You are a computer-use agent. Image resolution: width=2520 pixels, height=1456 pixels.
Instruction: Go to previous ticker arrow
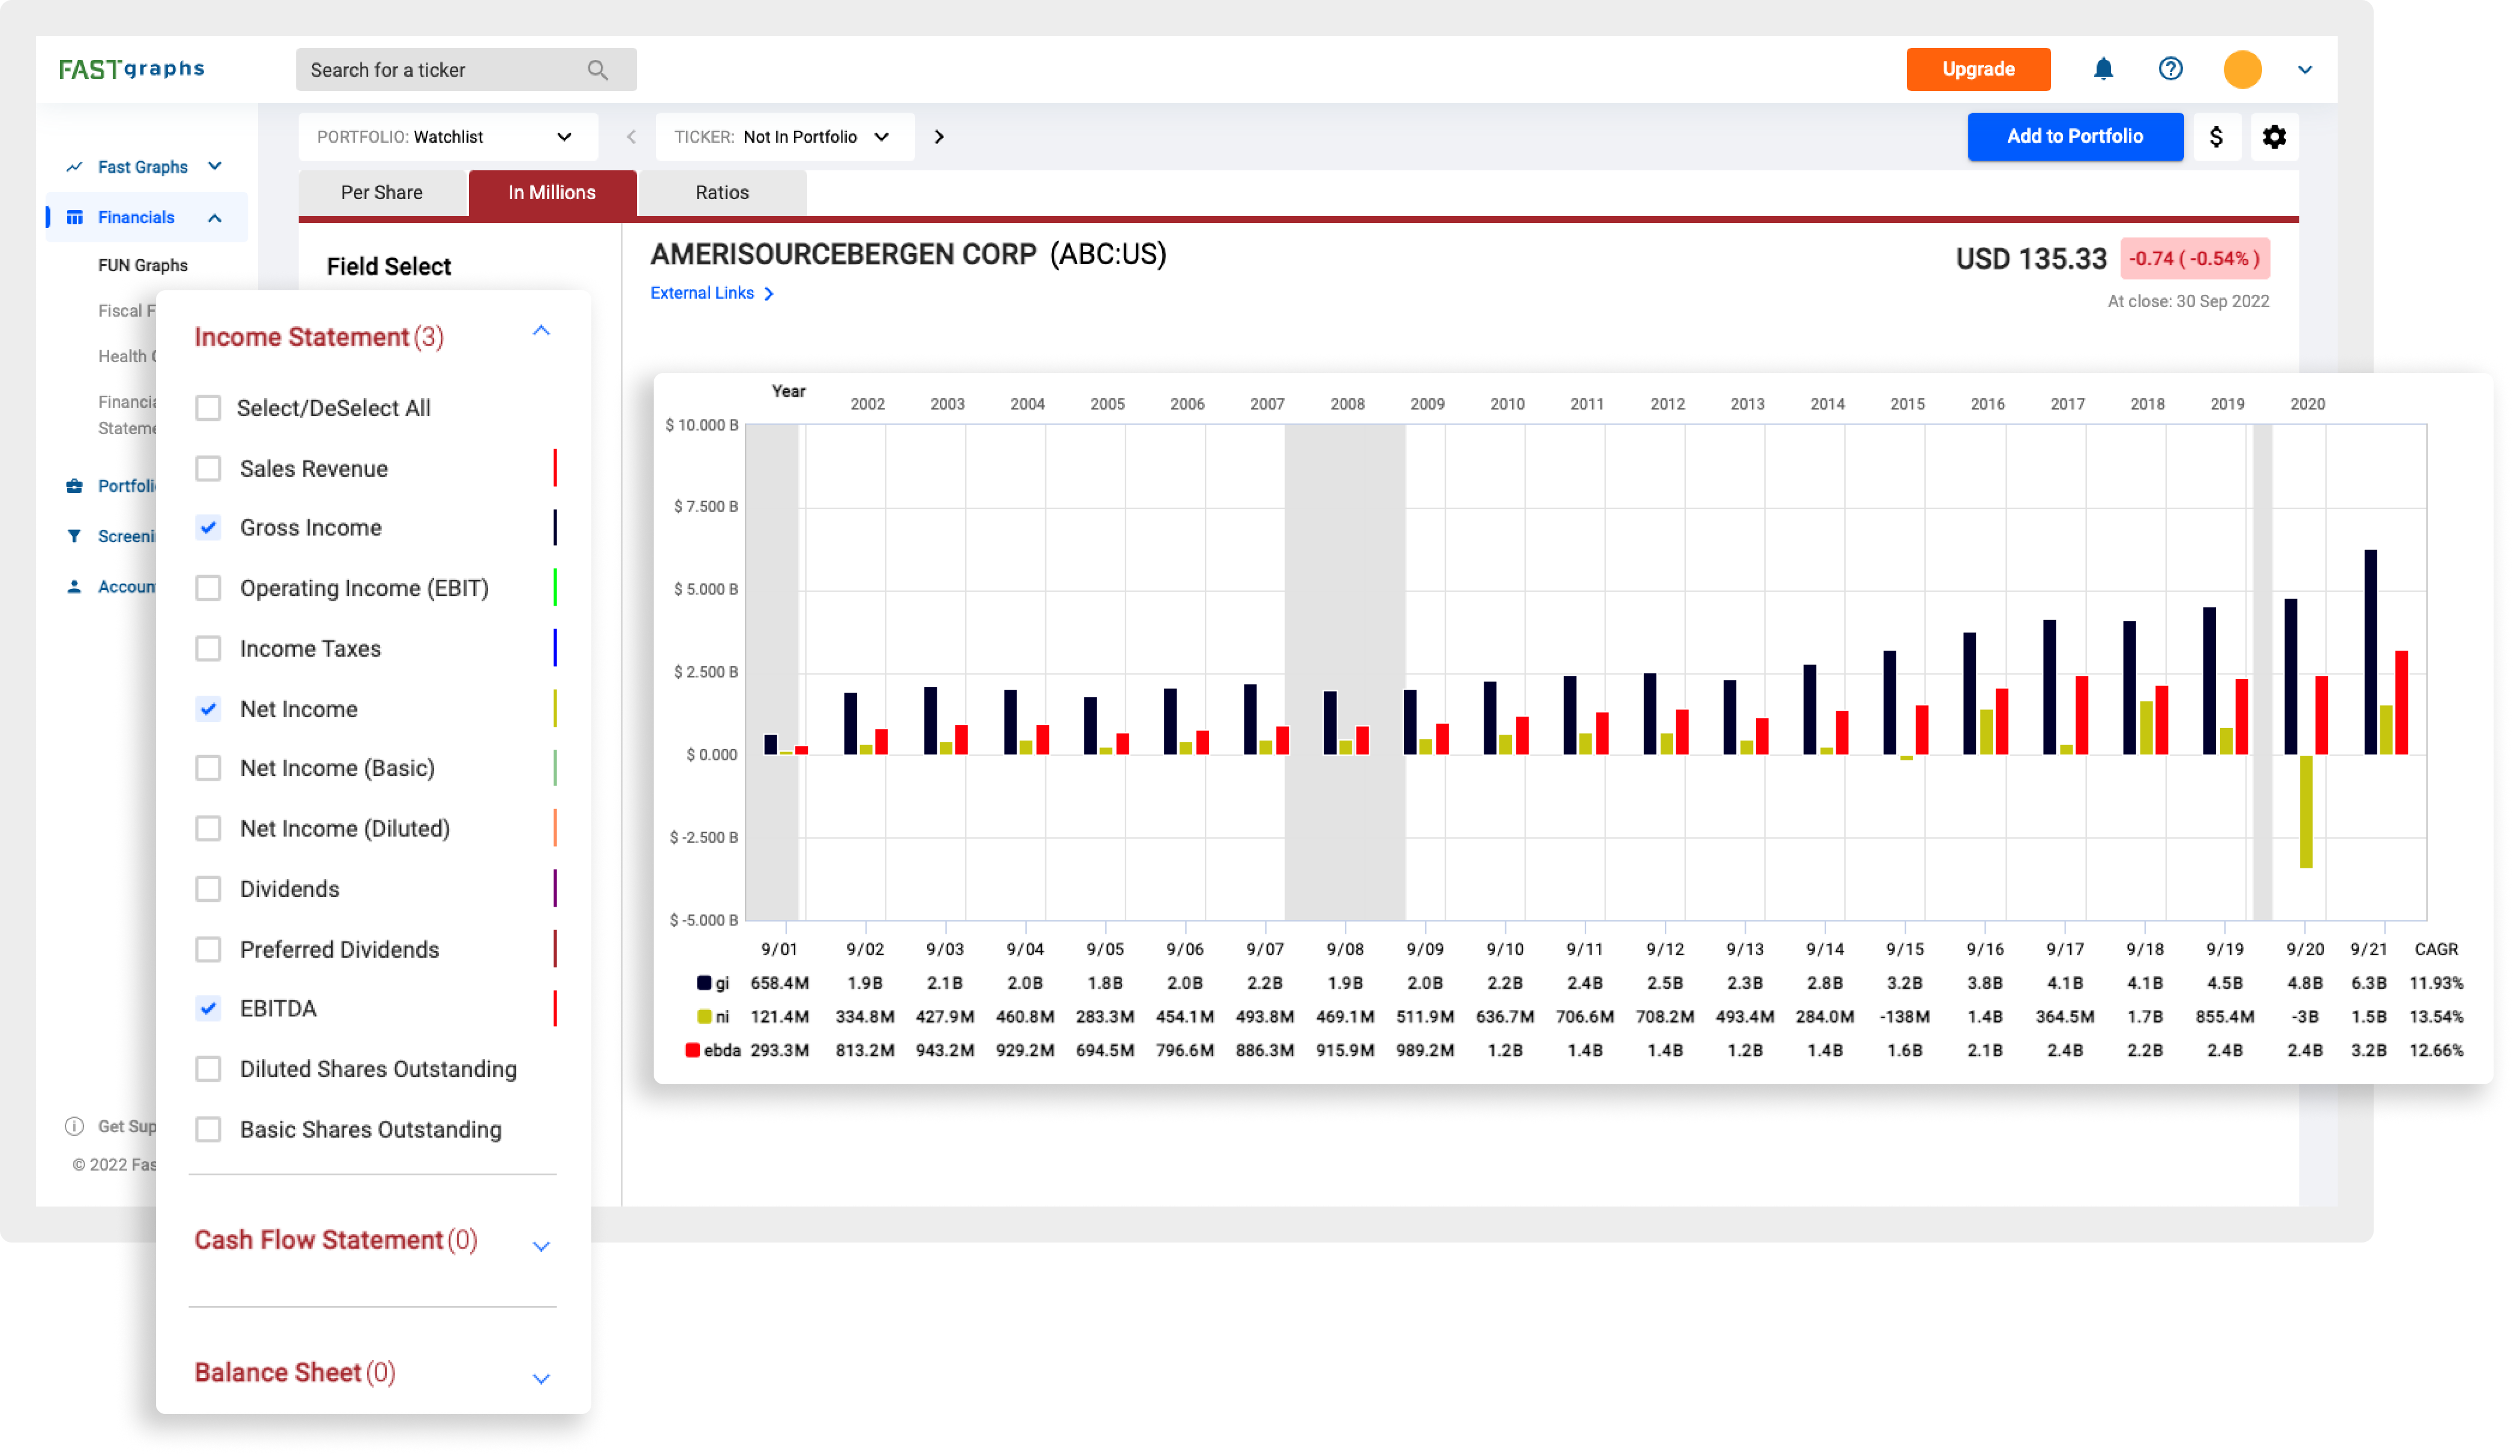click(631, 137)
